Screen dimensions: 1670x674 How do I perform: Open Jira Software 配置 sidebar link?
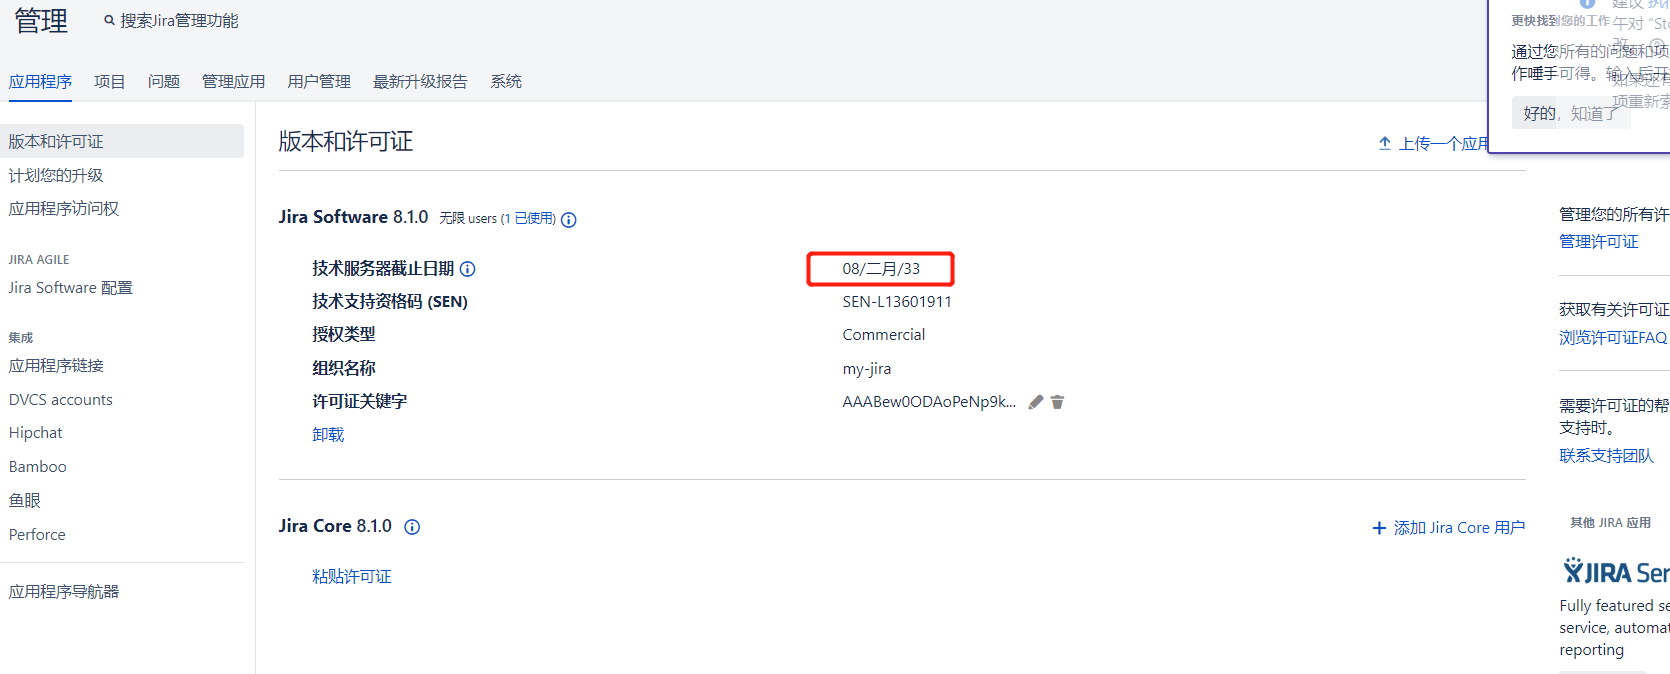coord(71,288)
